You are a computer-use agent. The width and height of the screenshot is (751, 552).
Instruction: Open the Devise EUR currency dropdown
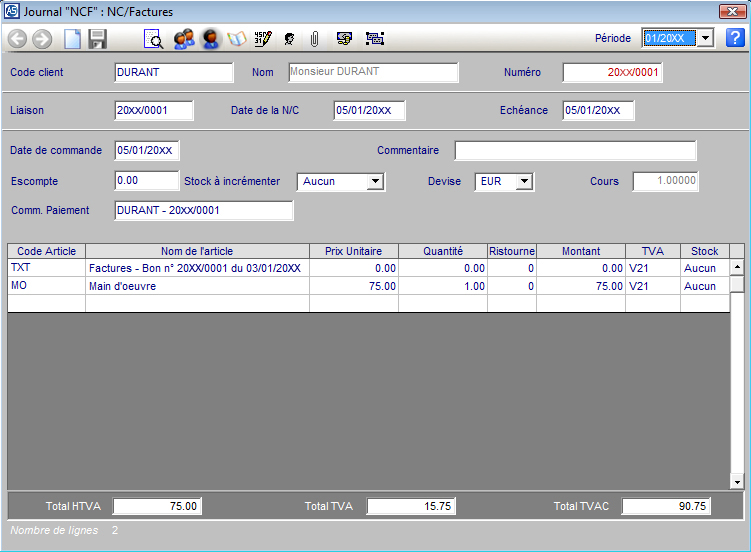coord(524,182)
